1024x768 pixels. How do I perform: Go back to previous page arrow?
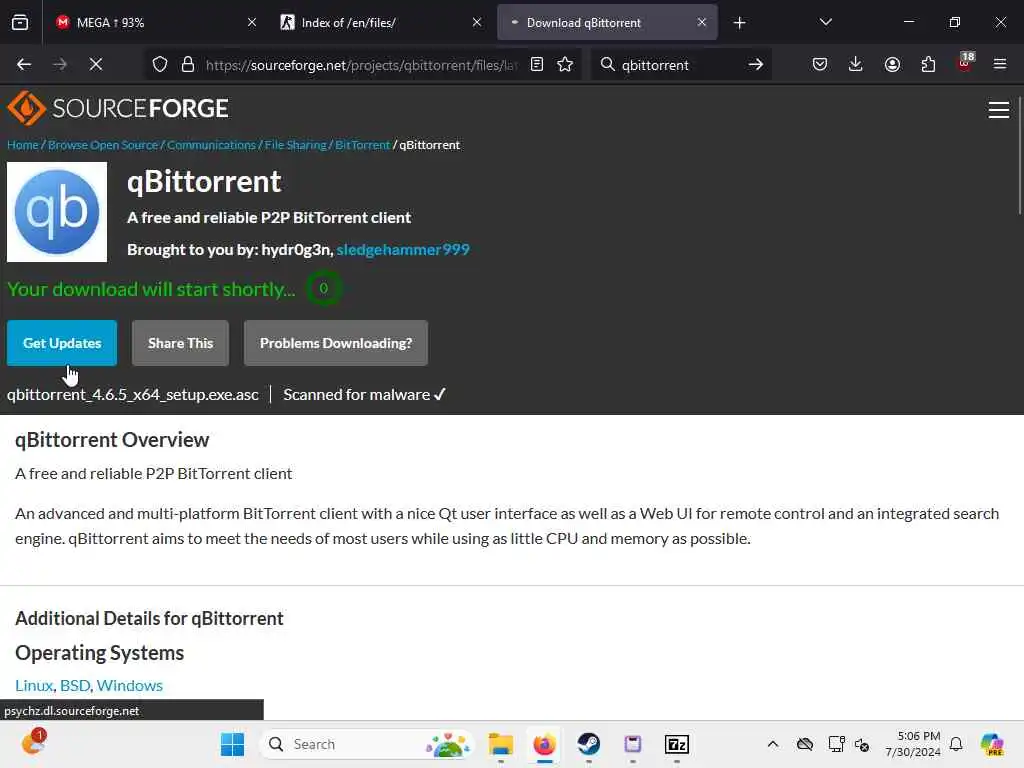(24, 65)
